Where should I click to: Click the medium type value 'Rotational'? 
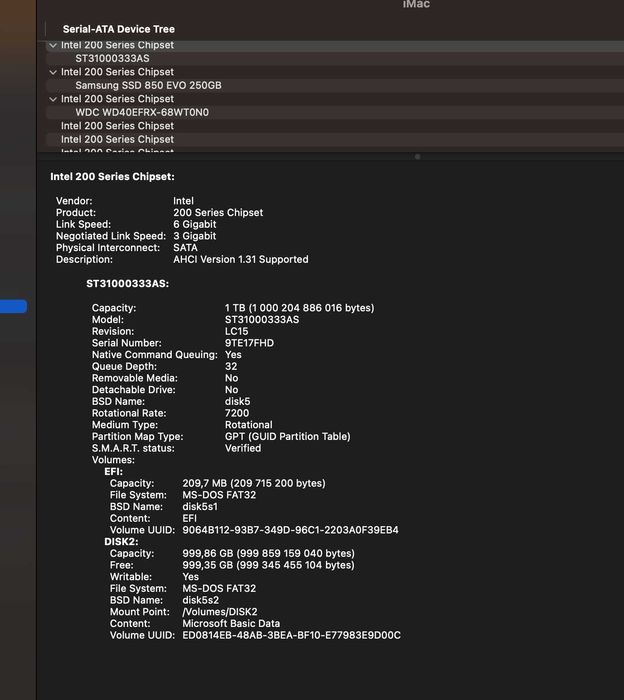click(x=249, y=425)
